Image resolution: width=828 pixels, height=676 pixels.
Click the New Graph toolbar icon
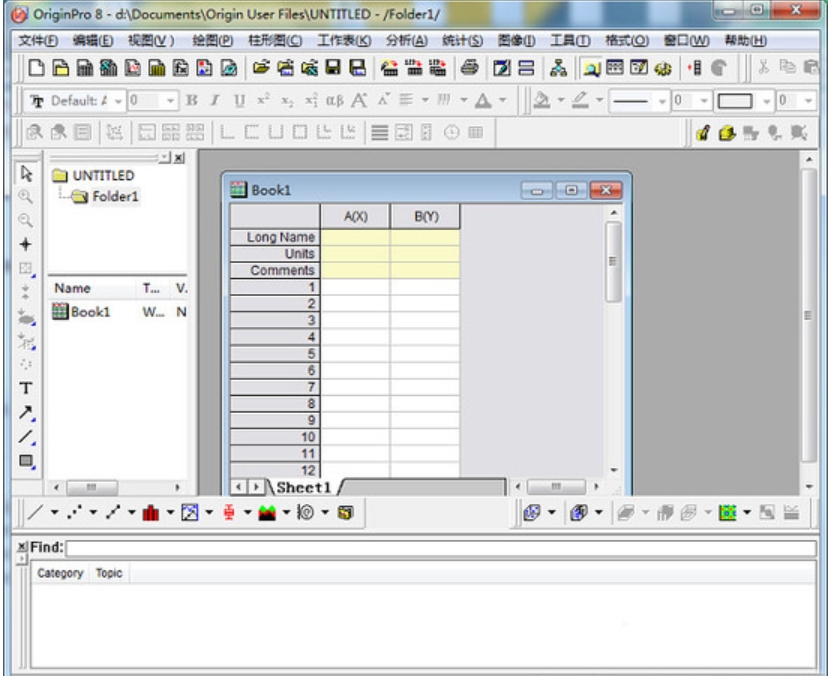pyautogui.click(x=133, y=68)
